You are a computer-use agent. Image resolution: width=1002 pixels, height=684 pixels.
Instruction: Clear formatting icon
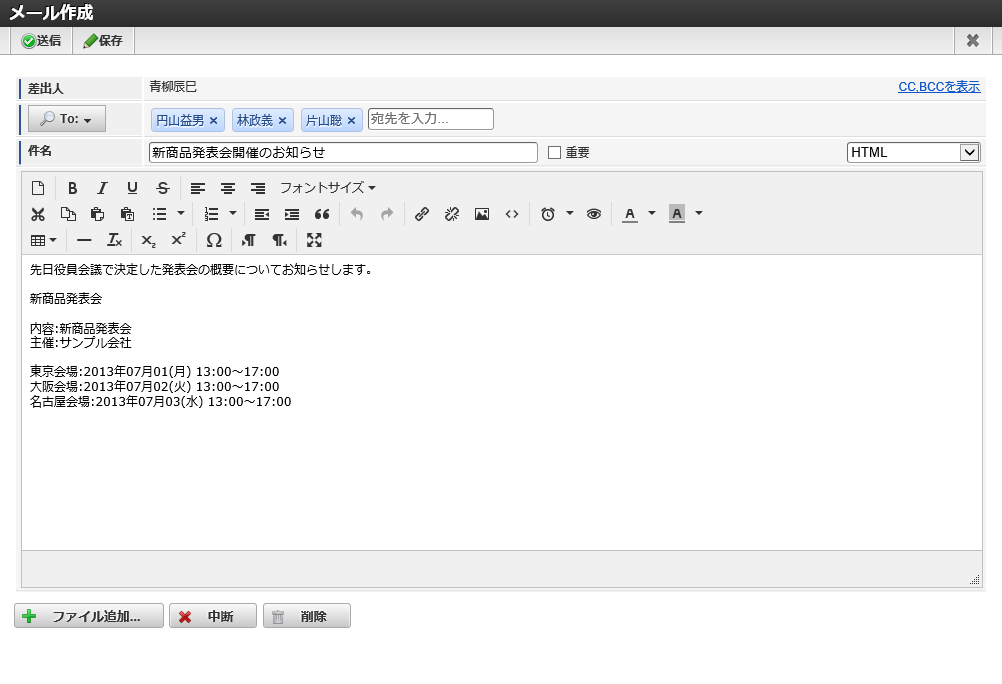114,240
